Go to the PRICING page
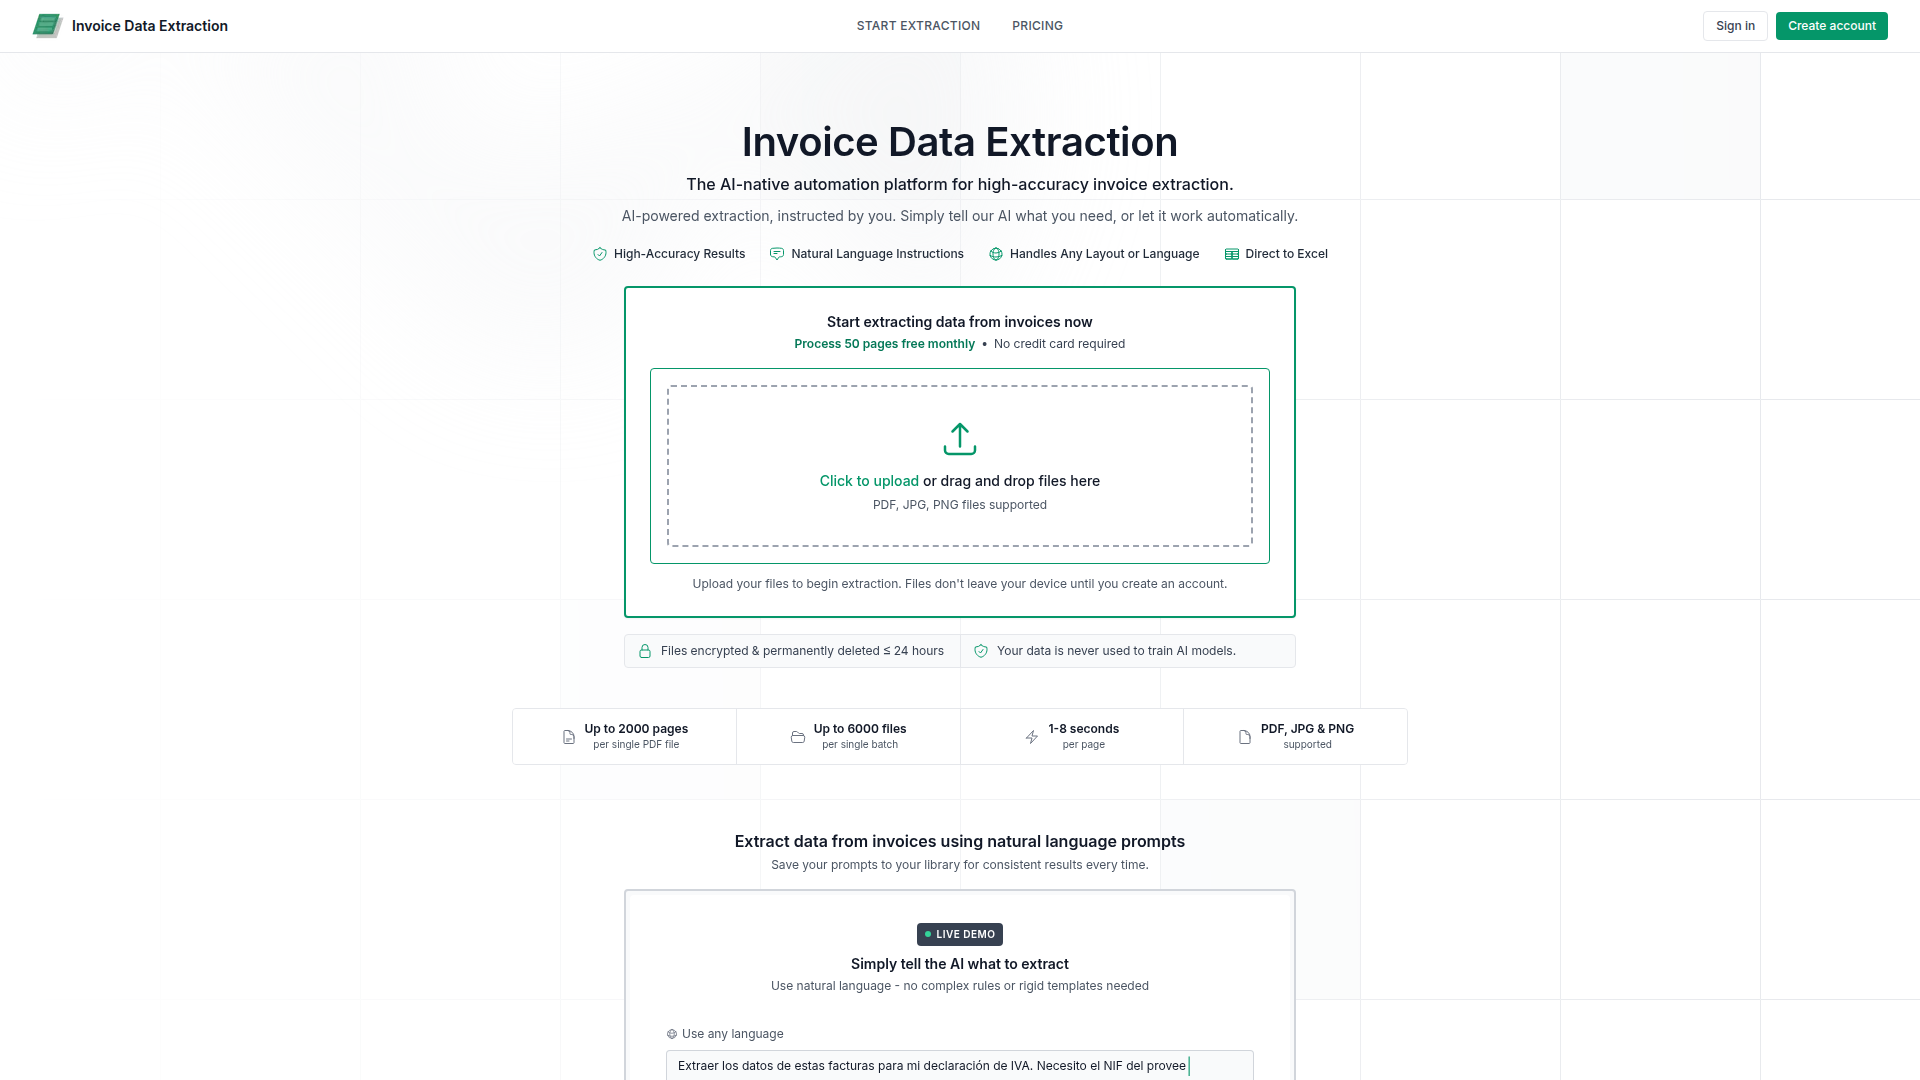The height and width of the screenshot is (1080, 1920). pos(1037,26)
